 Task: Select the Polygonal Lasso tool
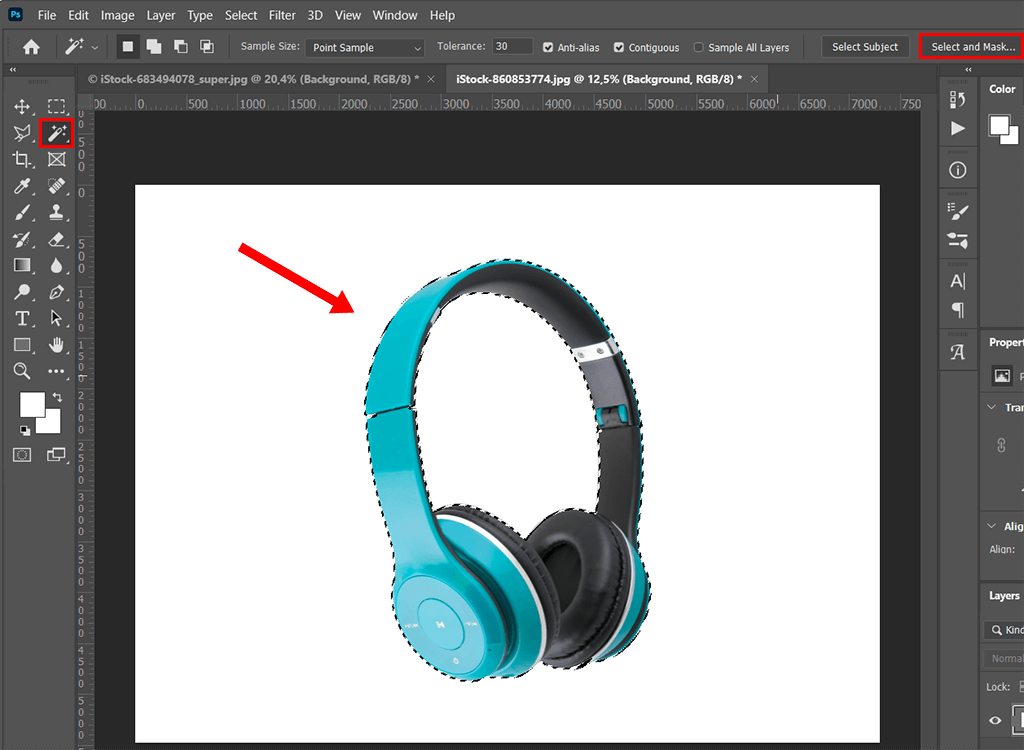point(22,133)
